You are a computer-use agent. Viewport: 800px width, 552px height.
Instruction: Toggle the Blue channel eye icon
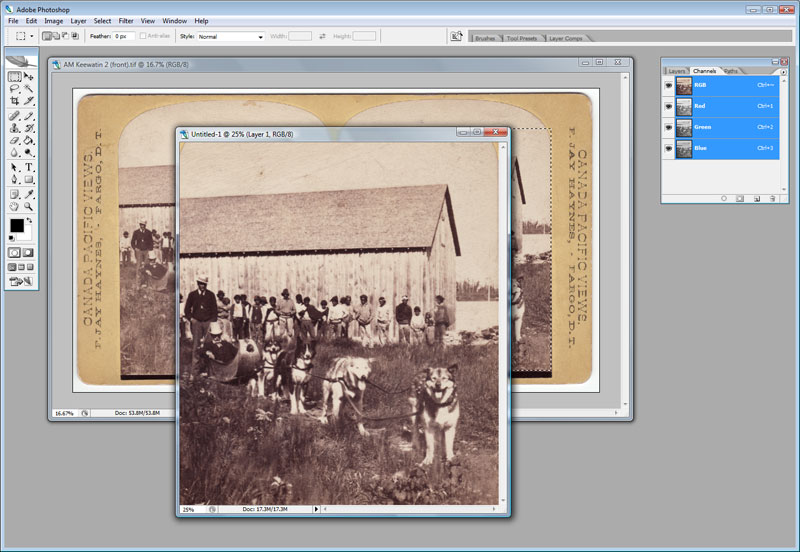pos(668,148)
